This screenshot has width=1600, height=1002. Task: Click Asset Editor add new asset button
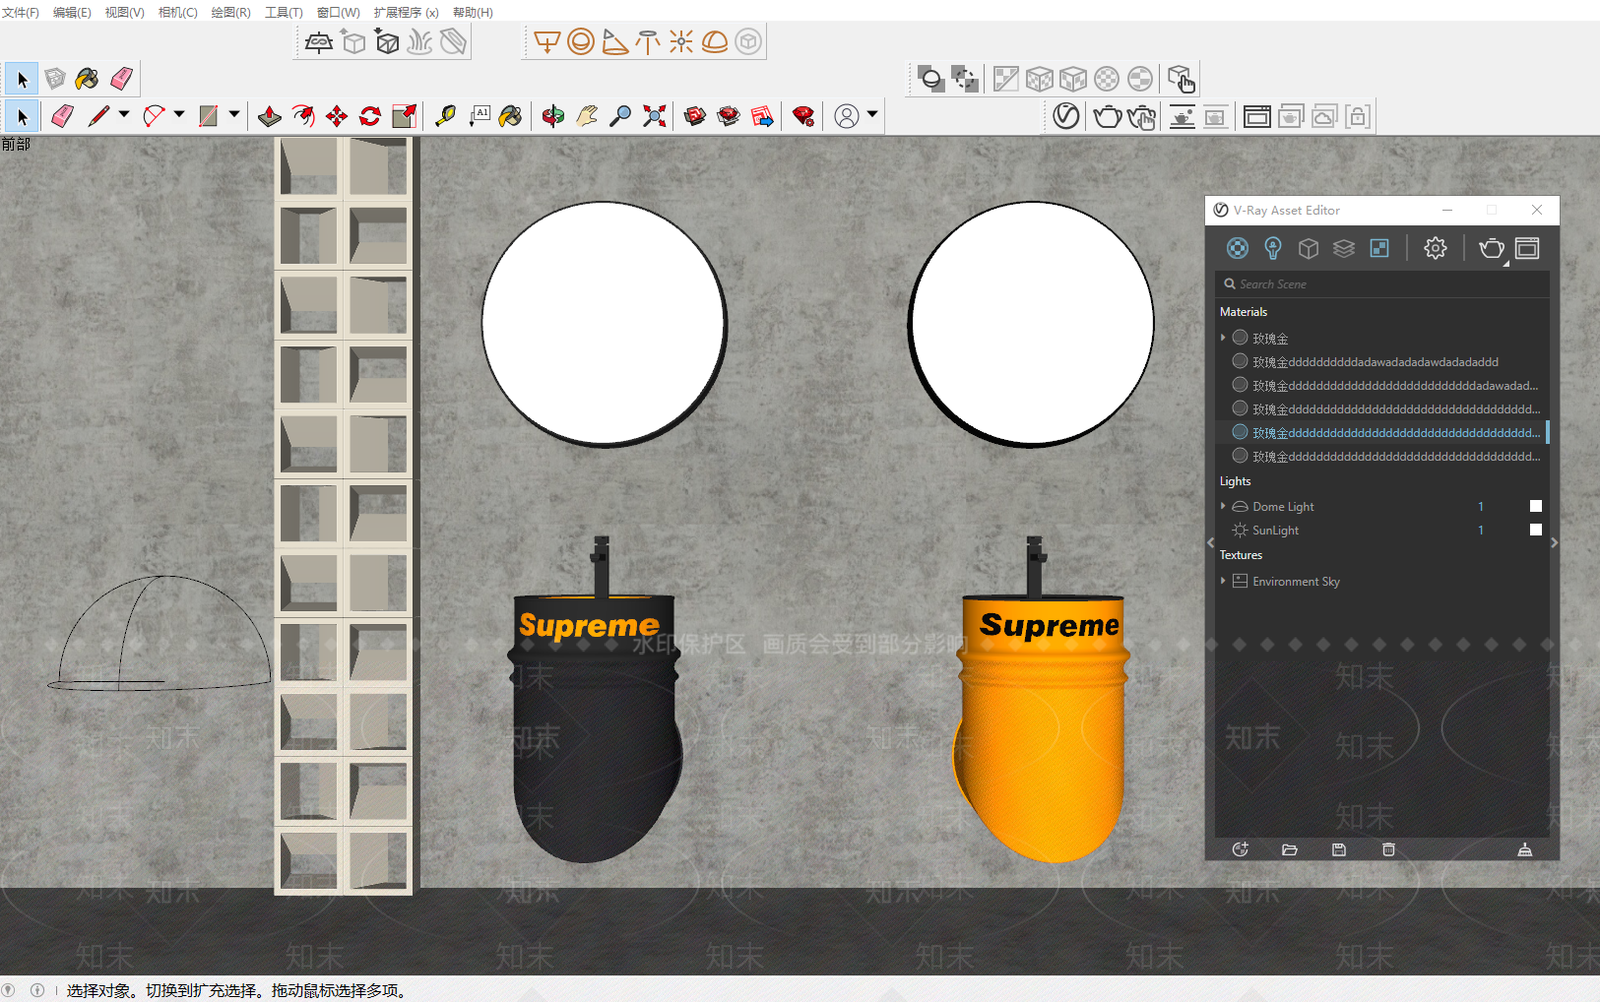pyautogui.click(x=1240, y=849)
